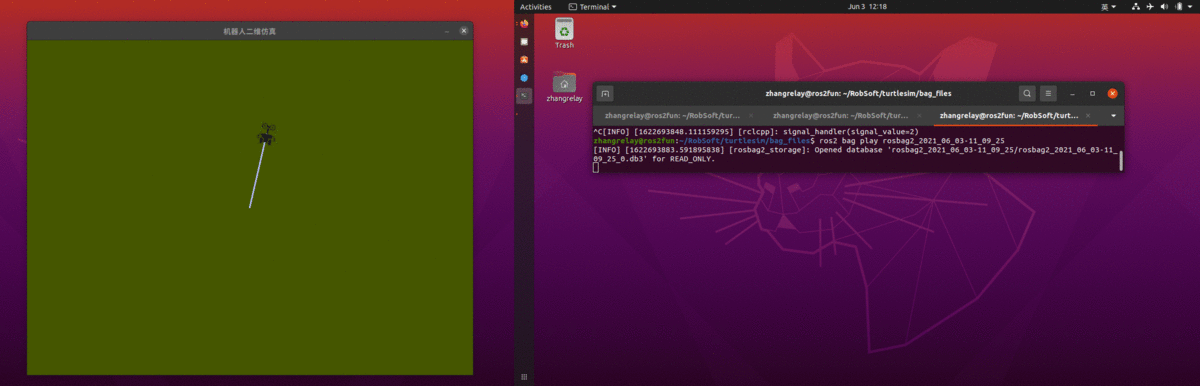Close the Terminal window
The width and height of the screenshot is (1200, 386).
1113,93
